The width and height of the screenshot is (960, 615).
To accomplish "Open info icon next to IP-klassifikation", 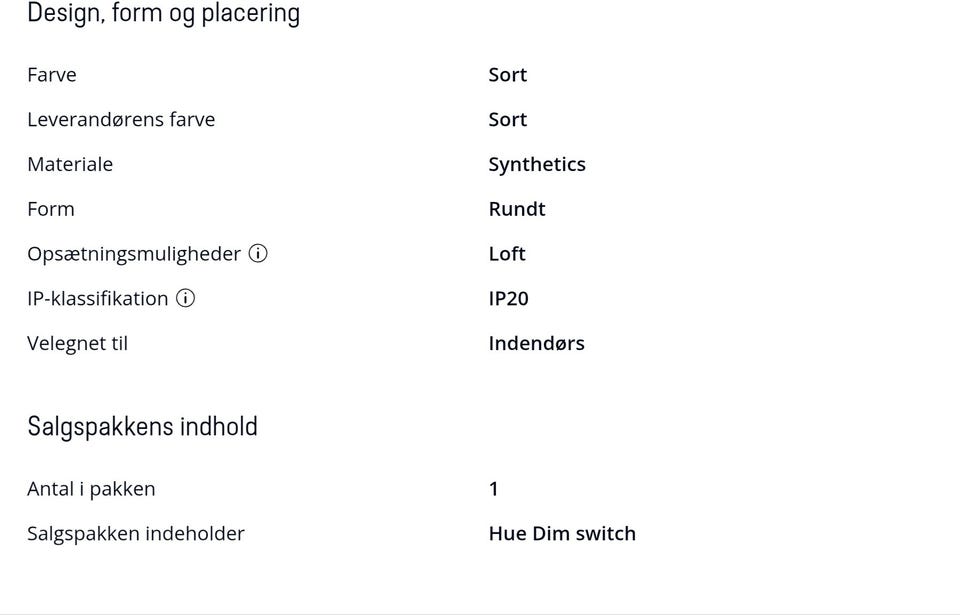I will [x=186, y=298].
